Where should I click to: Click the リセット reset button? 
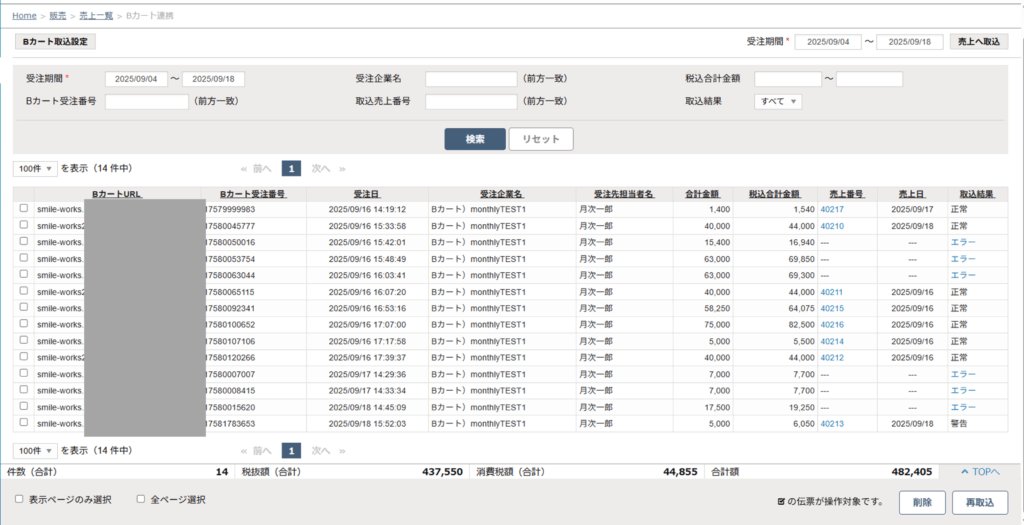click(541, 139)
